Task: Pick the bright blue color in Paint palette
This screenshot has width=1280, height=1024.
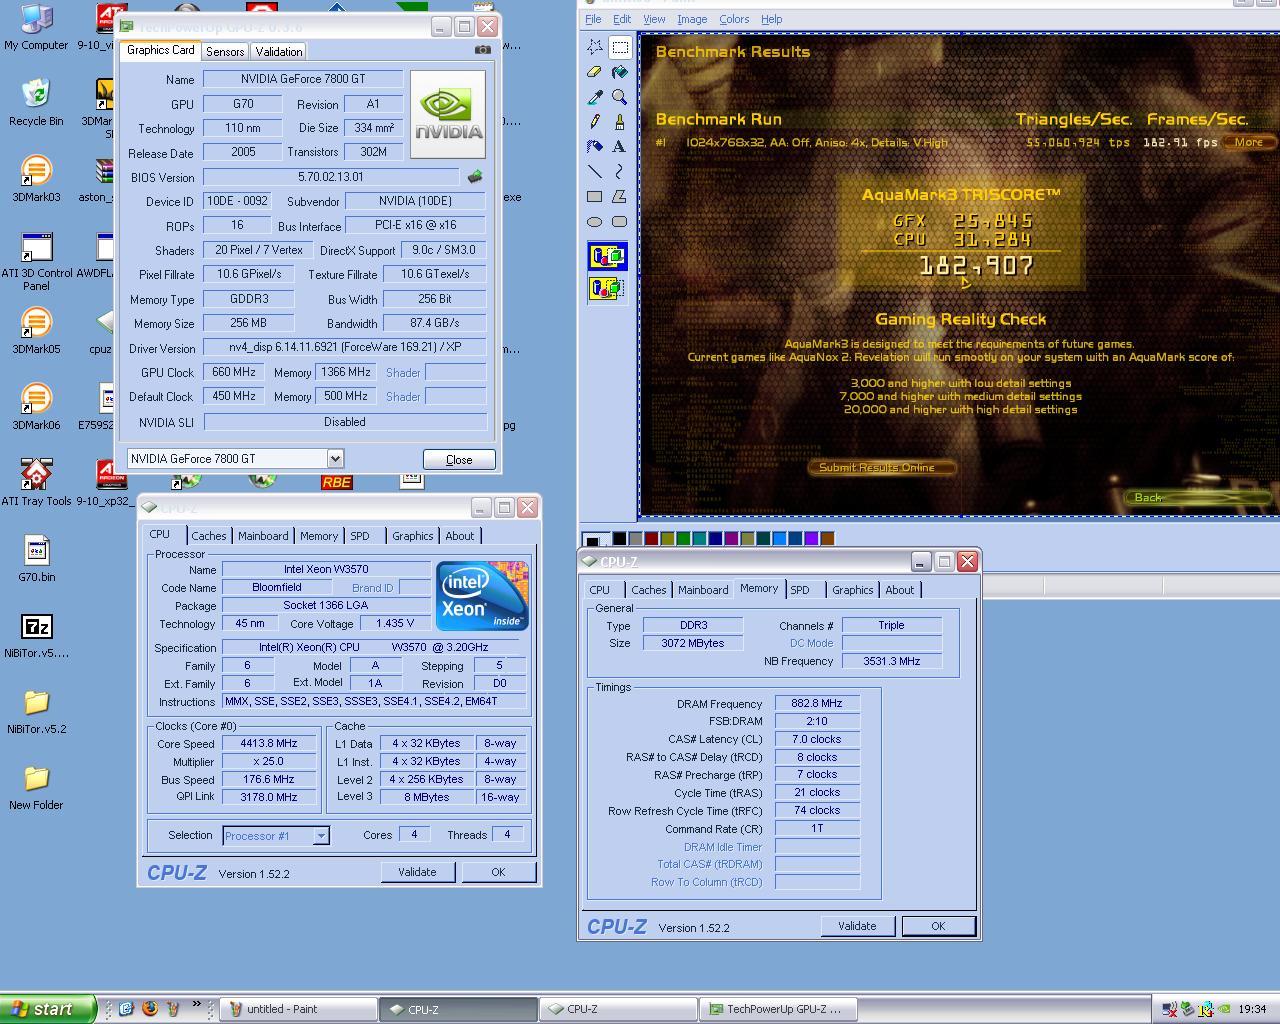Action: click(x=779, y=539)
